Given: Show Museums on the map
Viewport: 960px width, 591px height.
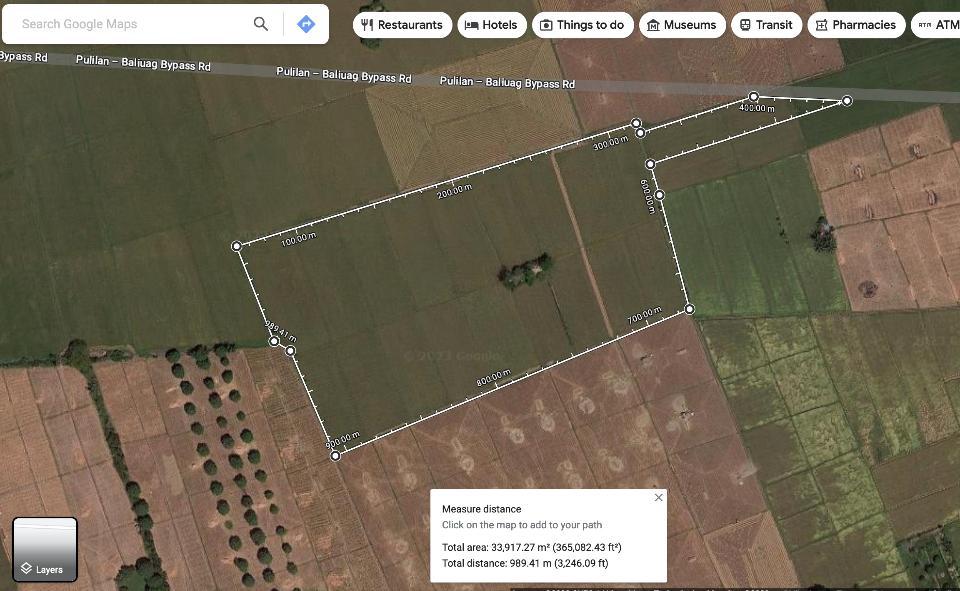Looking at the screenshot, I should tap(682, 25).
